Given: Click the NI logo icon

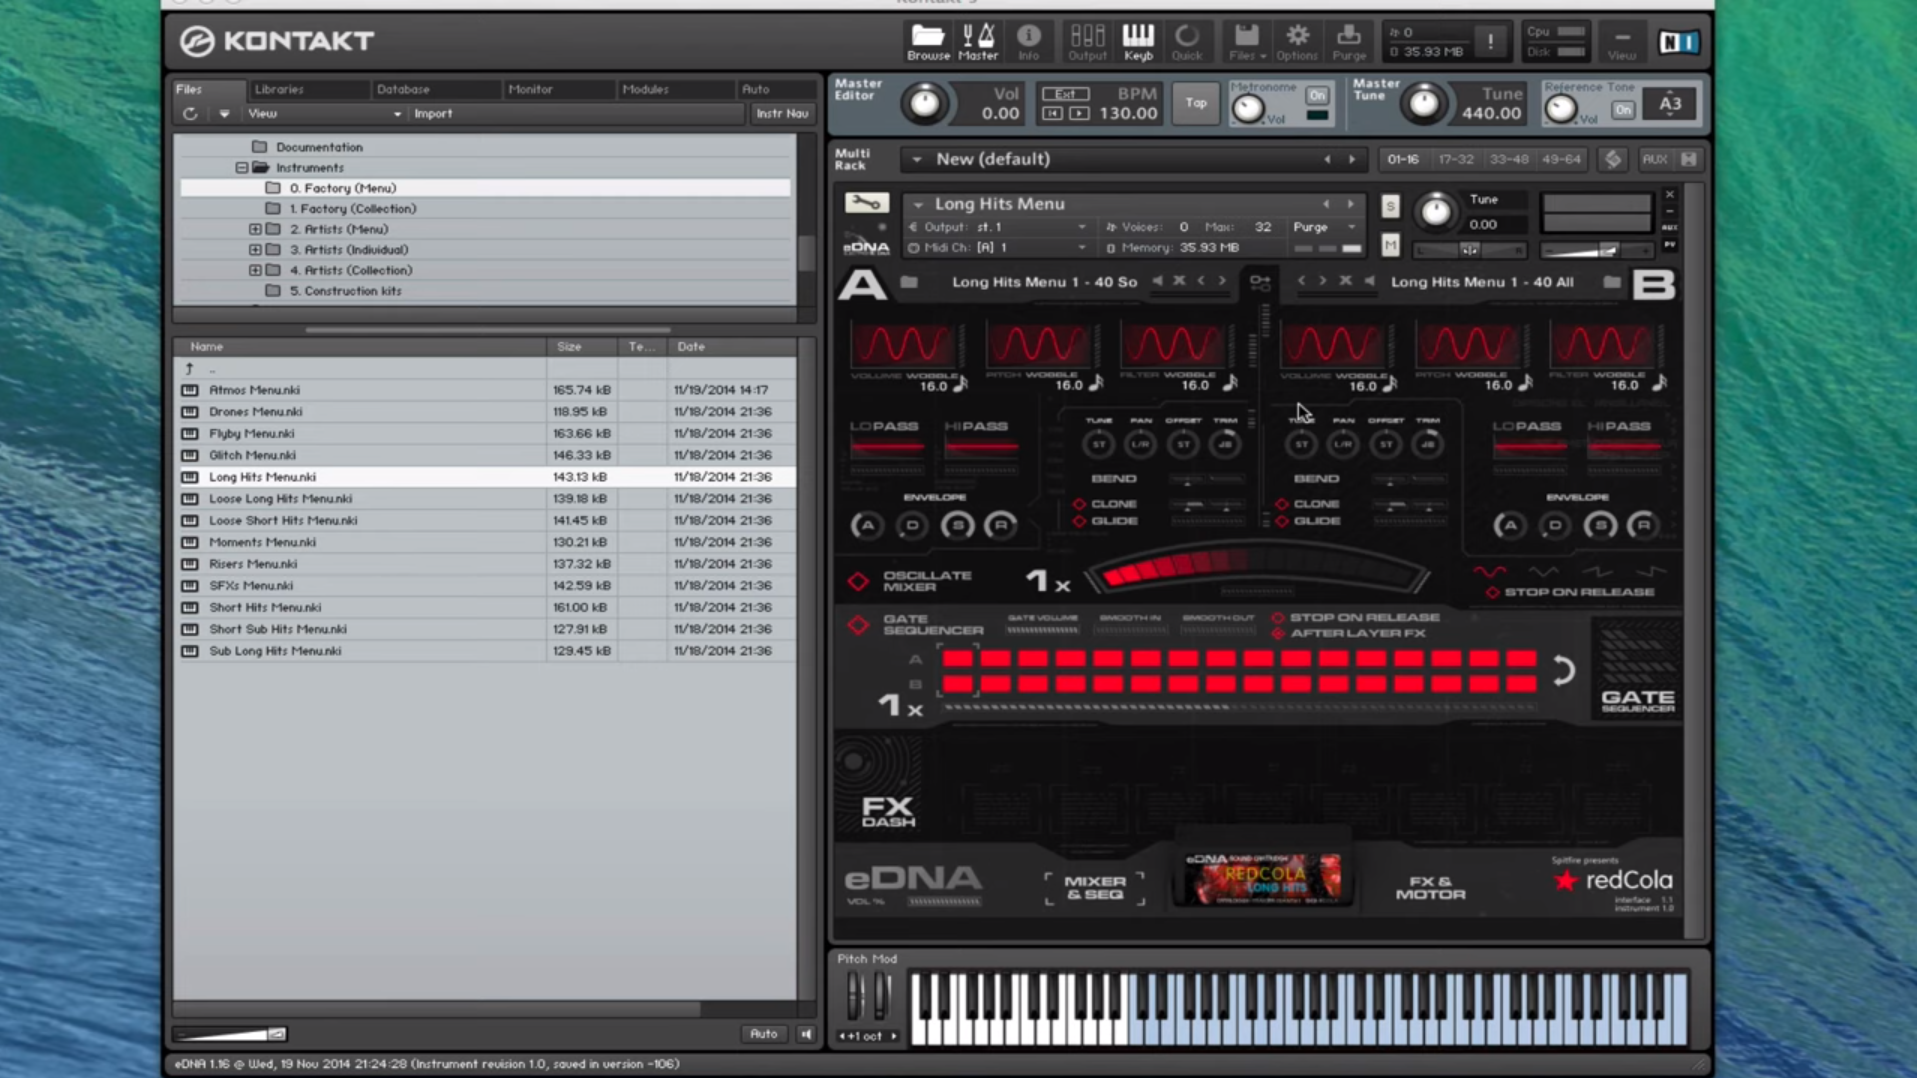Looking at the screenshot, I should [1678, 42].
